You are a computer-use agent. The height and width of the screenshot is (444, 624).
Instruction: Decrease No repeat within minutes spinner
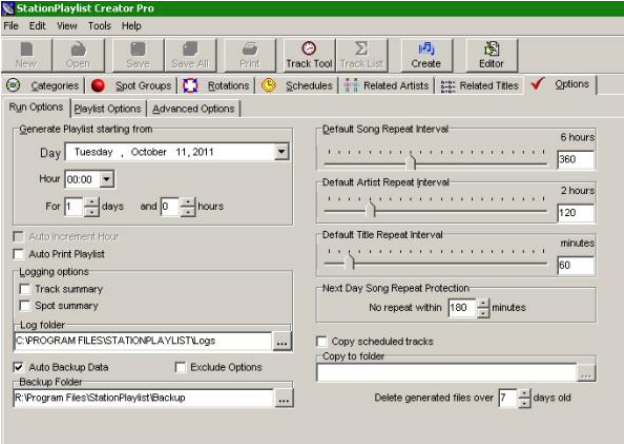483,313
